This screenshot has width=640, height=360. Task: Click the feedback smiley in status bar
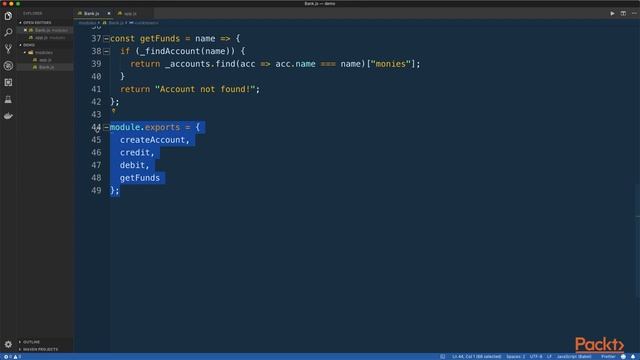(623, 357)
